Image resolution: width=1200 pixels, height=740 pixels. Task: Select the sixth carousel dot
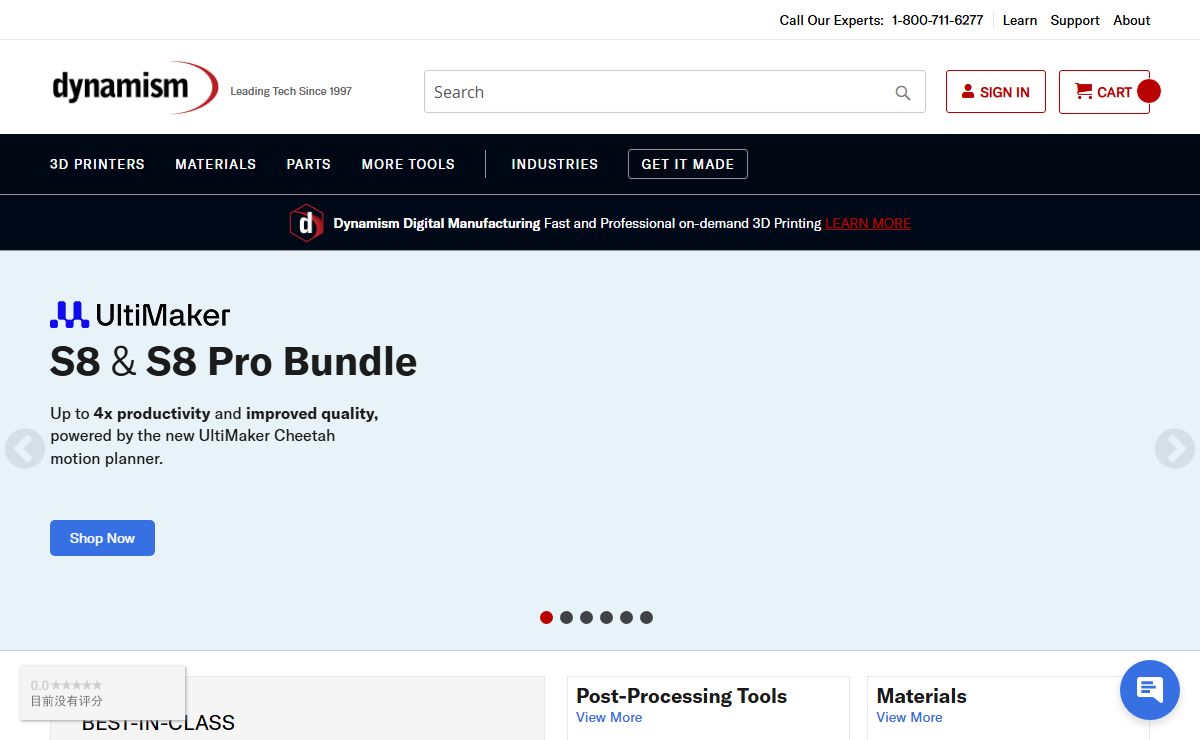[646, 617]
